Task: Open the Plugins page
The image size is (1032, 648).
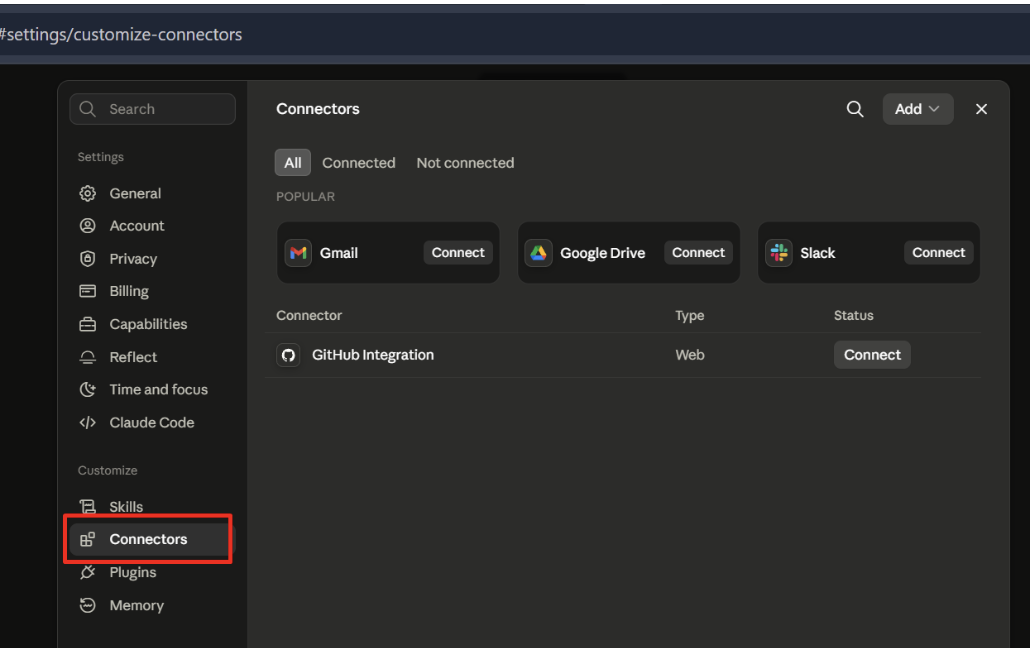Action: [x=153, y=572]
